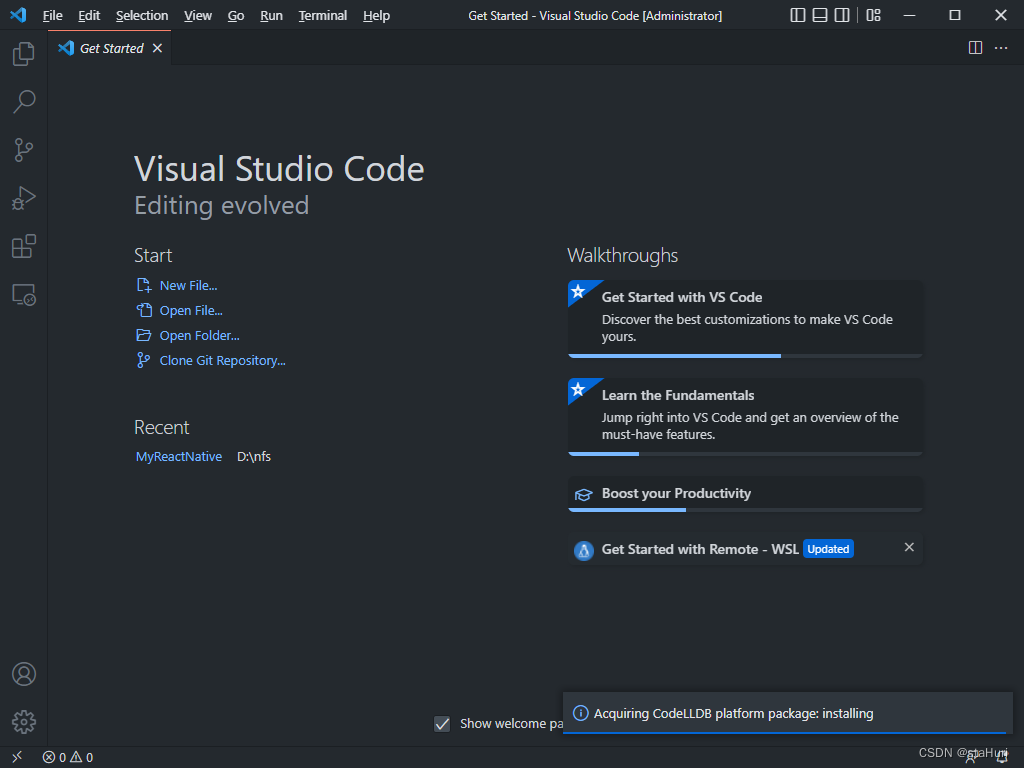Open the Customize Layout icon

click(873, 15)
